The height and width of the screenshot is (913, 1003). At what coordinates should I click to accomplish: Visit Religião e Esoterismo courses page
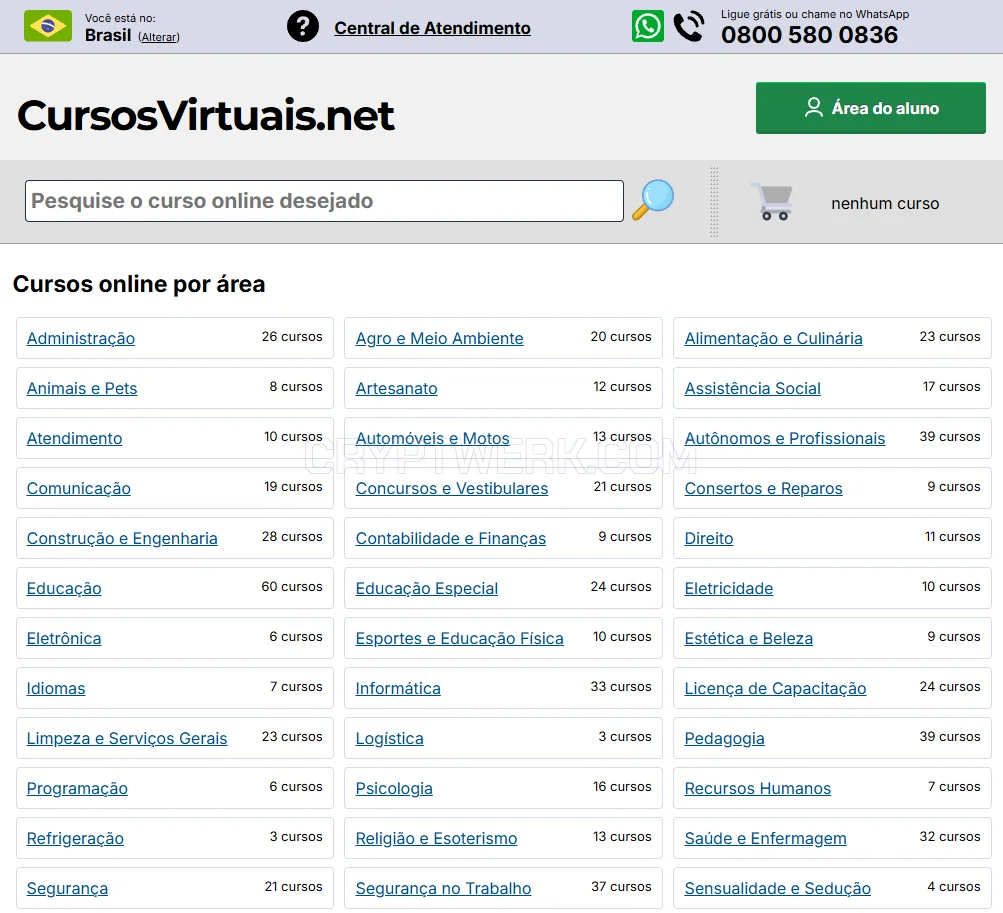pyautogui.click(x=436, y=838)
